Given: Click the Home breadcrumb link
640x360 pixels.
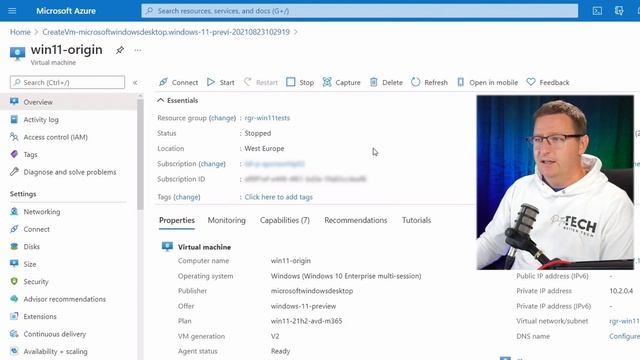Looking at the screenshot, I should pyautogui.click(x=20, y=32).
